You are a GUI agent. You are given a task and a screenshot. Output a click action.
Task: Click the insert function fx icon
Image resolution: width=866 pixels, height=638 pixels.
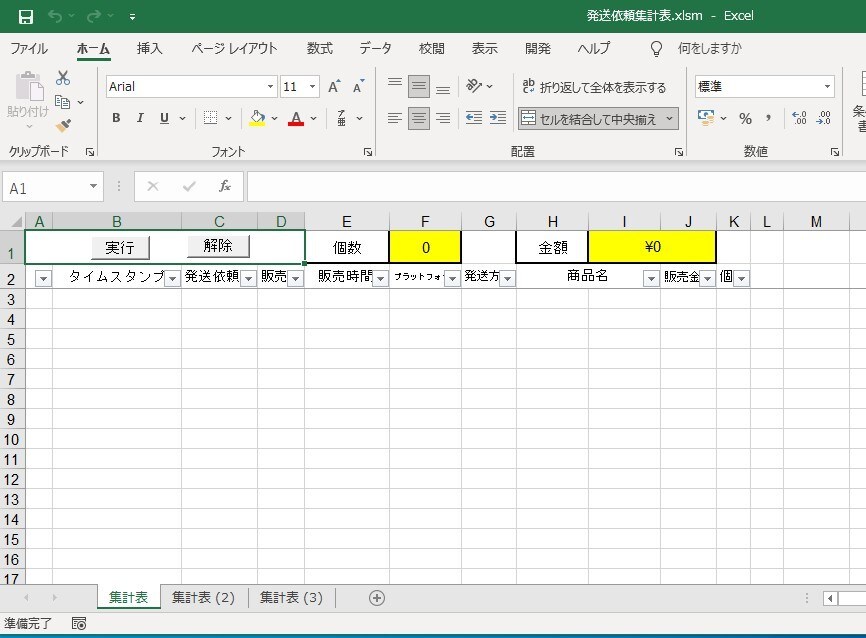click(x=224, y=187)
